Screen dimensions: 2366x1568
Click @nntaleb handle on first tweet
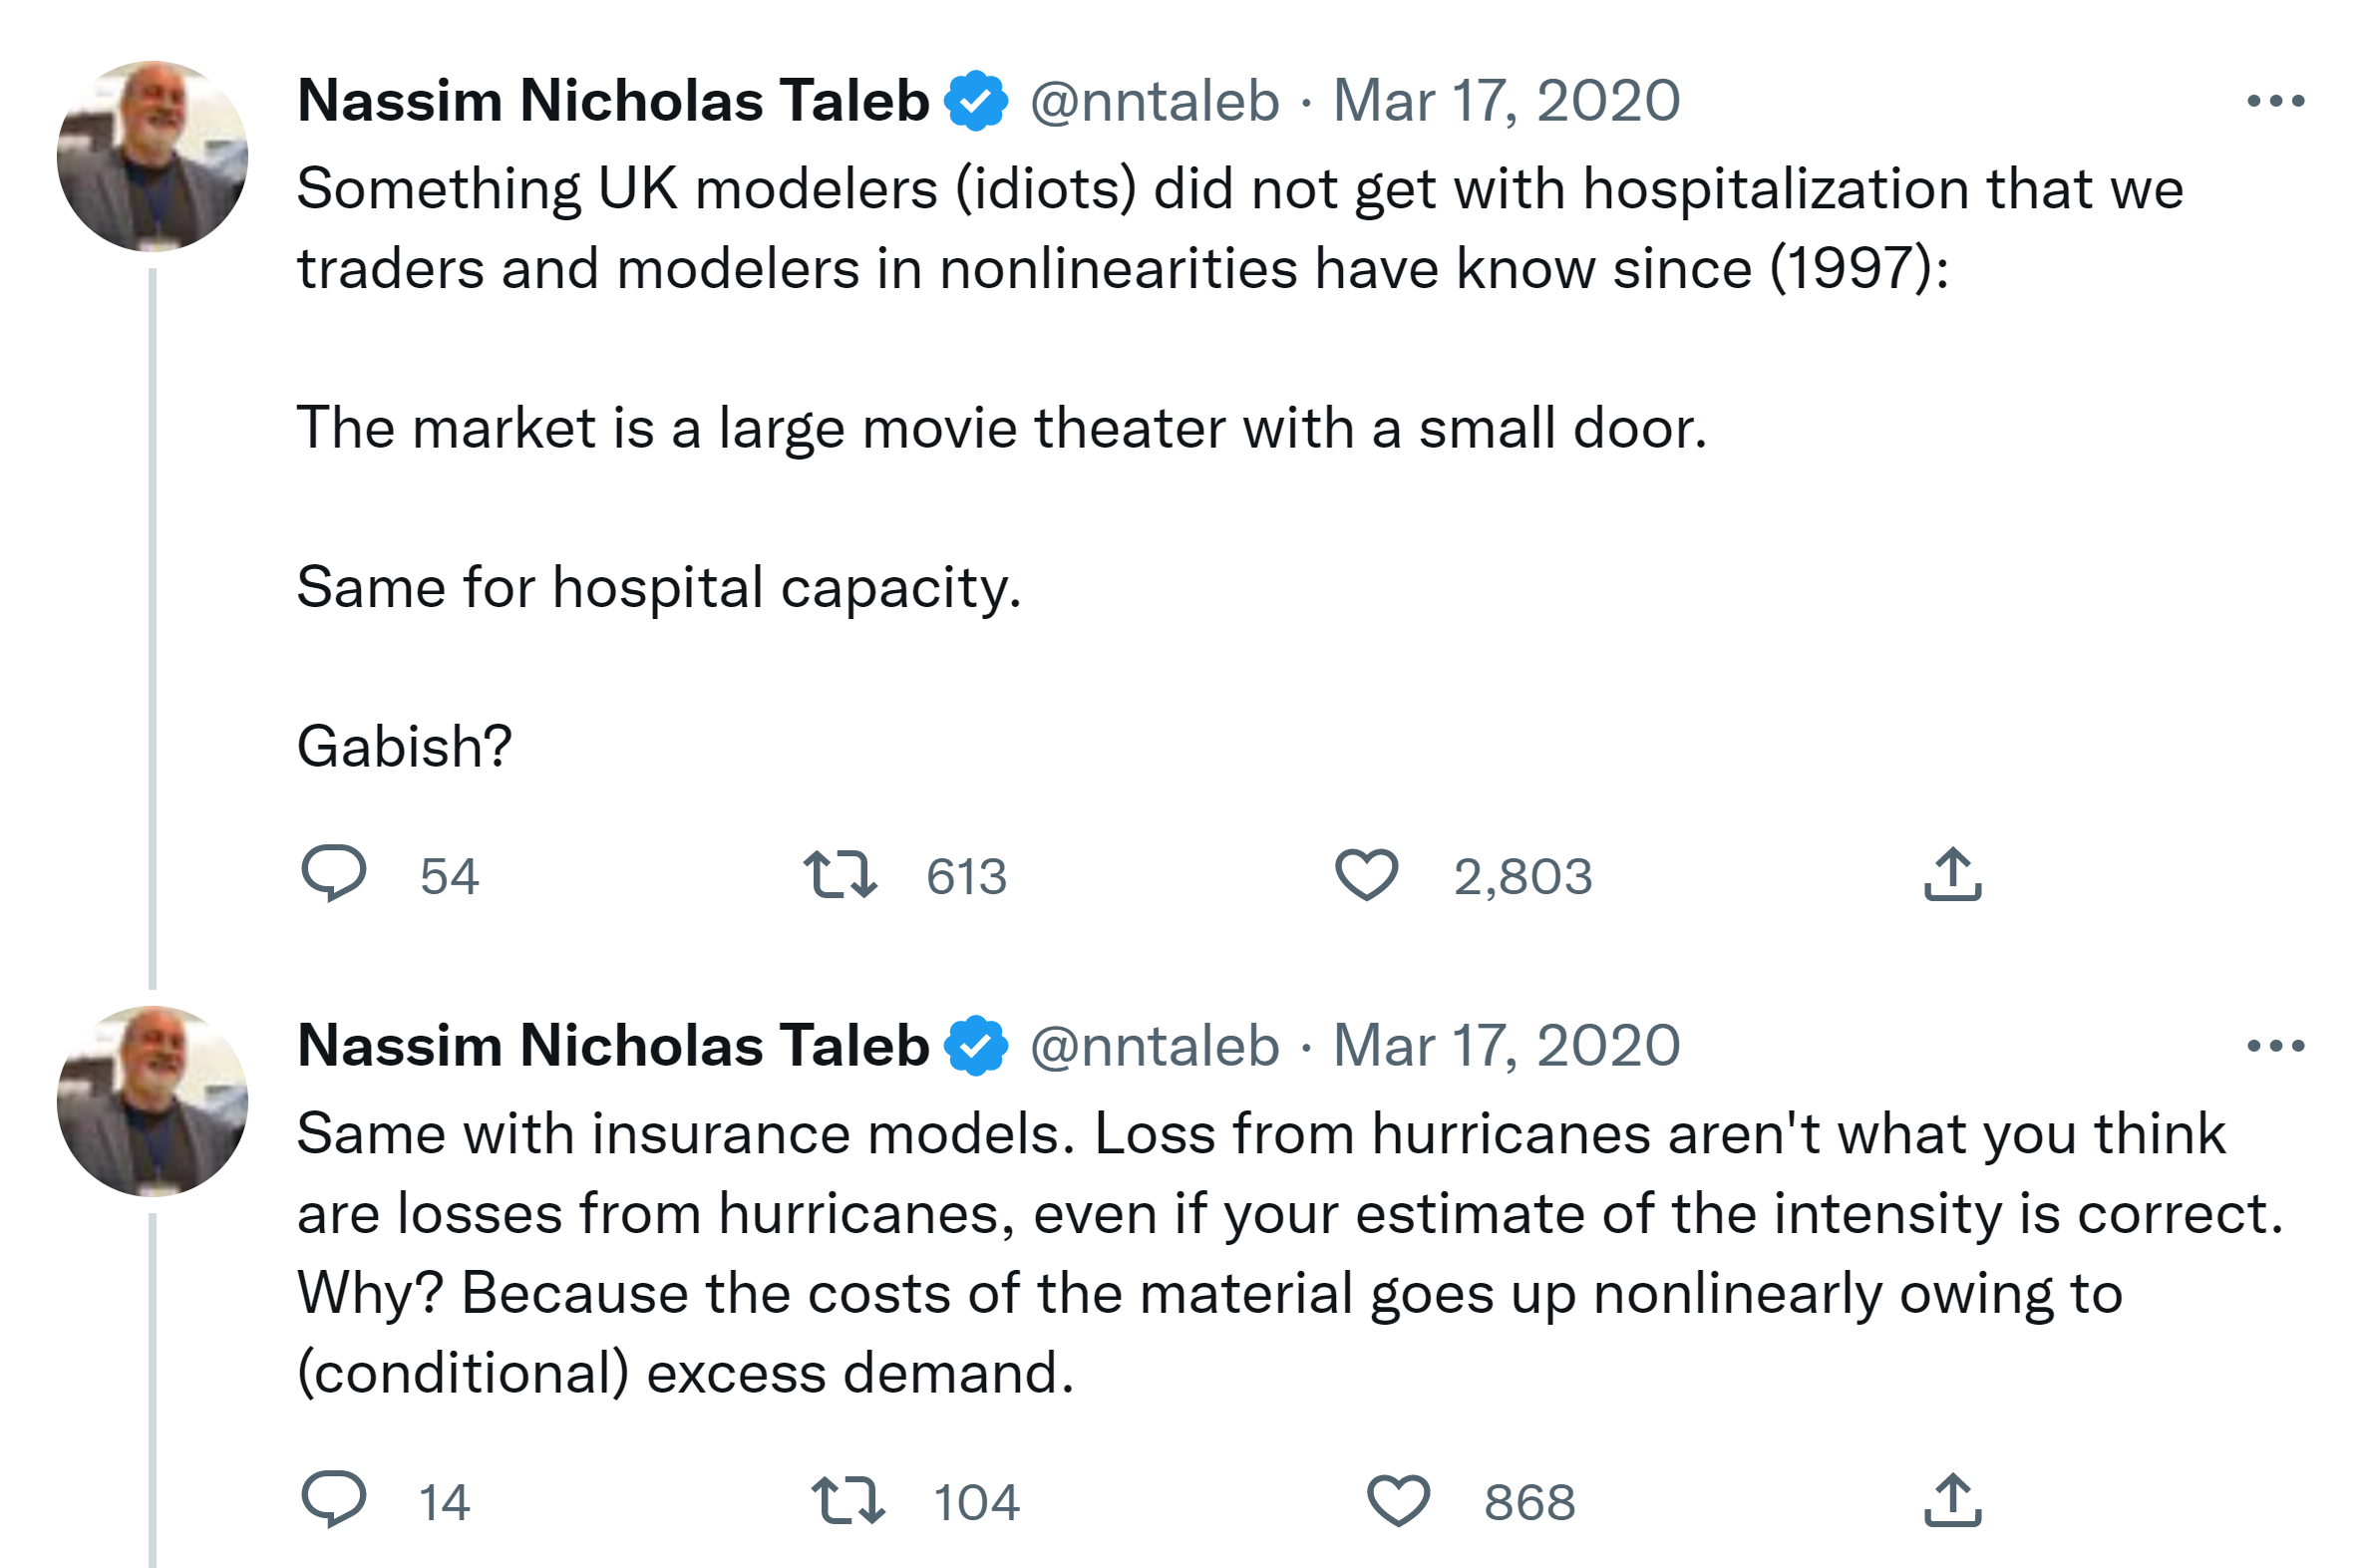pos(1154,101)
